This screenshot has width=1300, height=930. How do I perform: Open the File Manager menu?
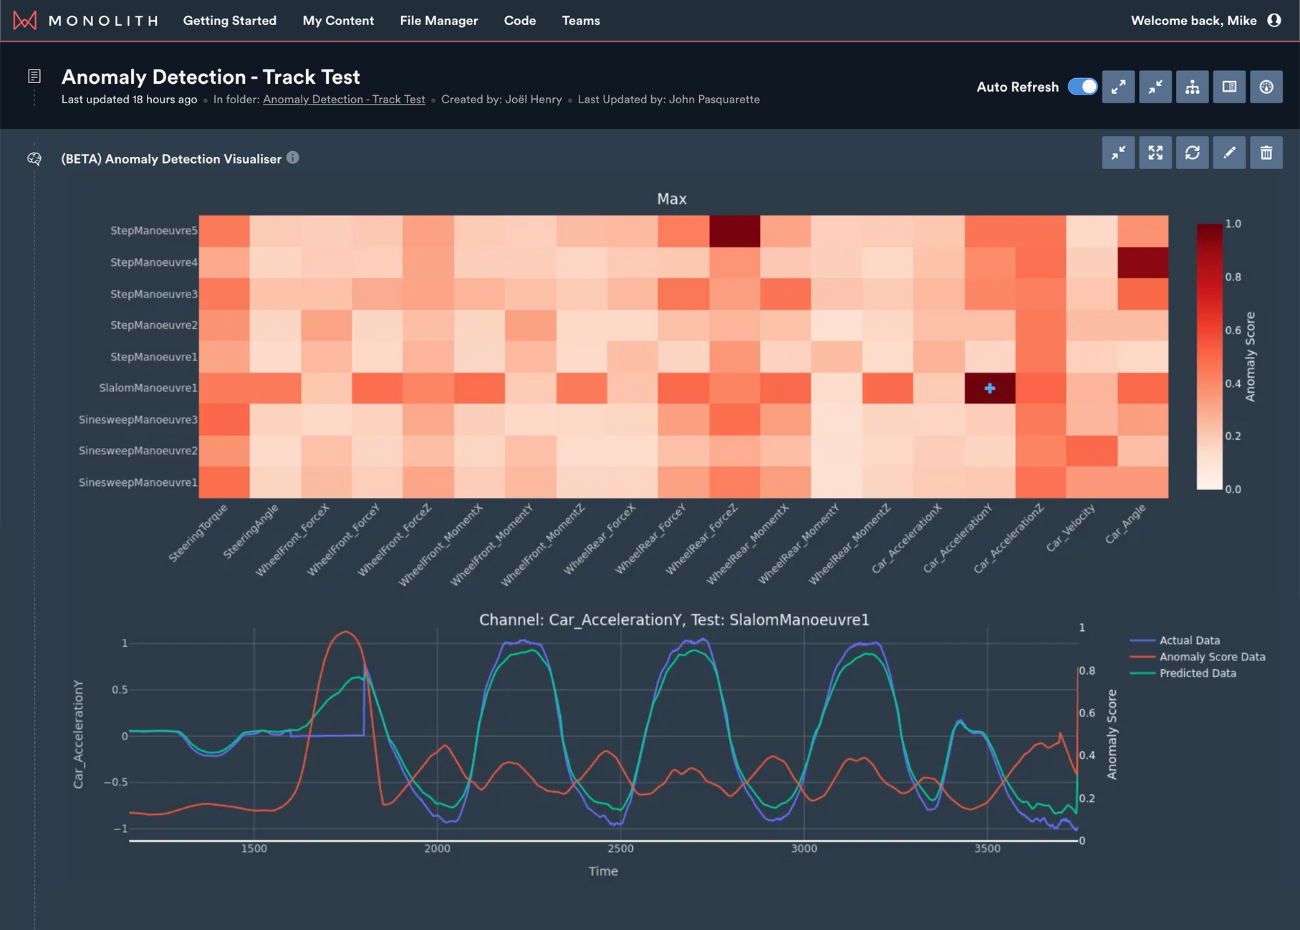tap(439, 20)
